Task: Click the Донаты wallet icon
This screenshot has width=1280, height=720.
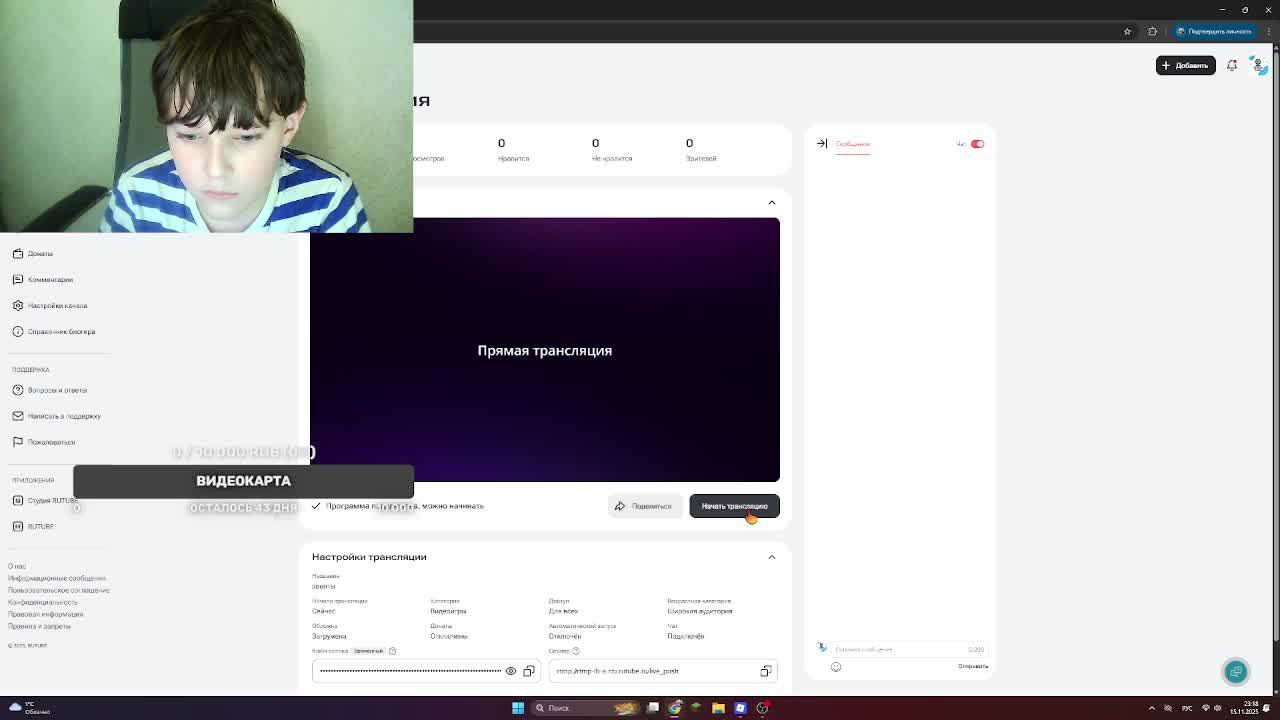Action: (18, 254)
